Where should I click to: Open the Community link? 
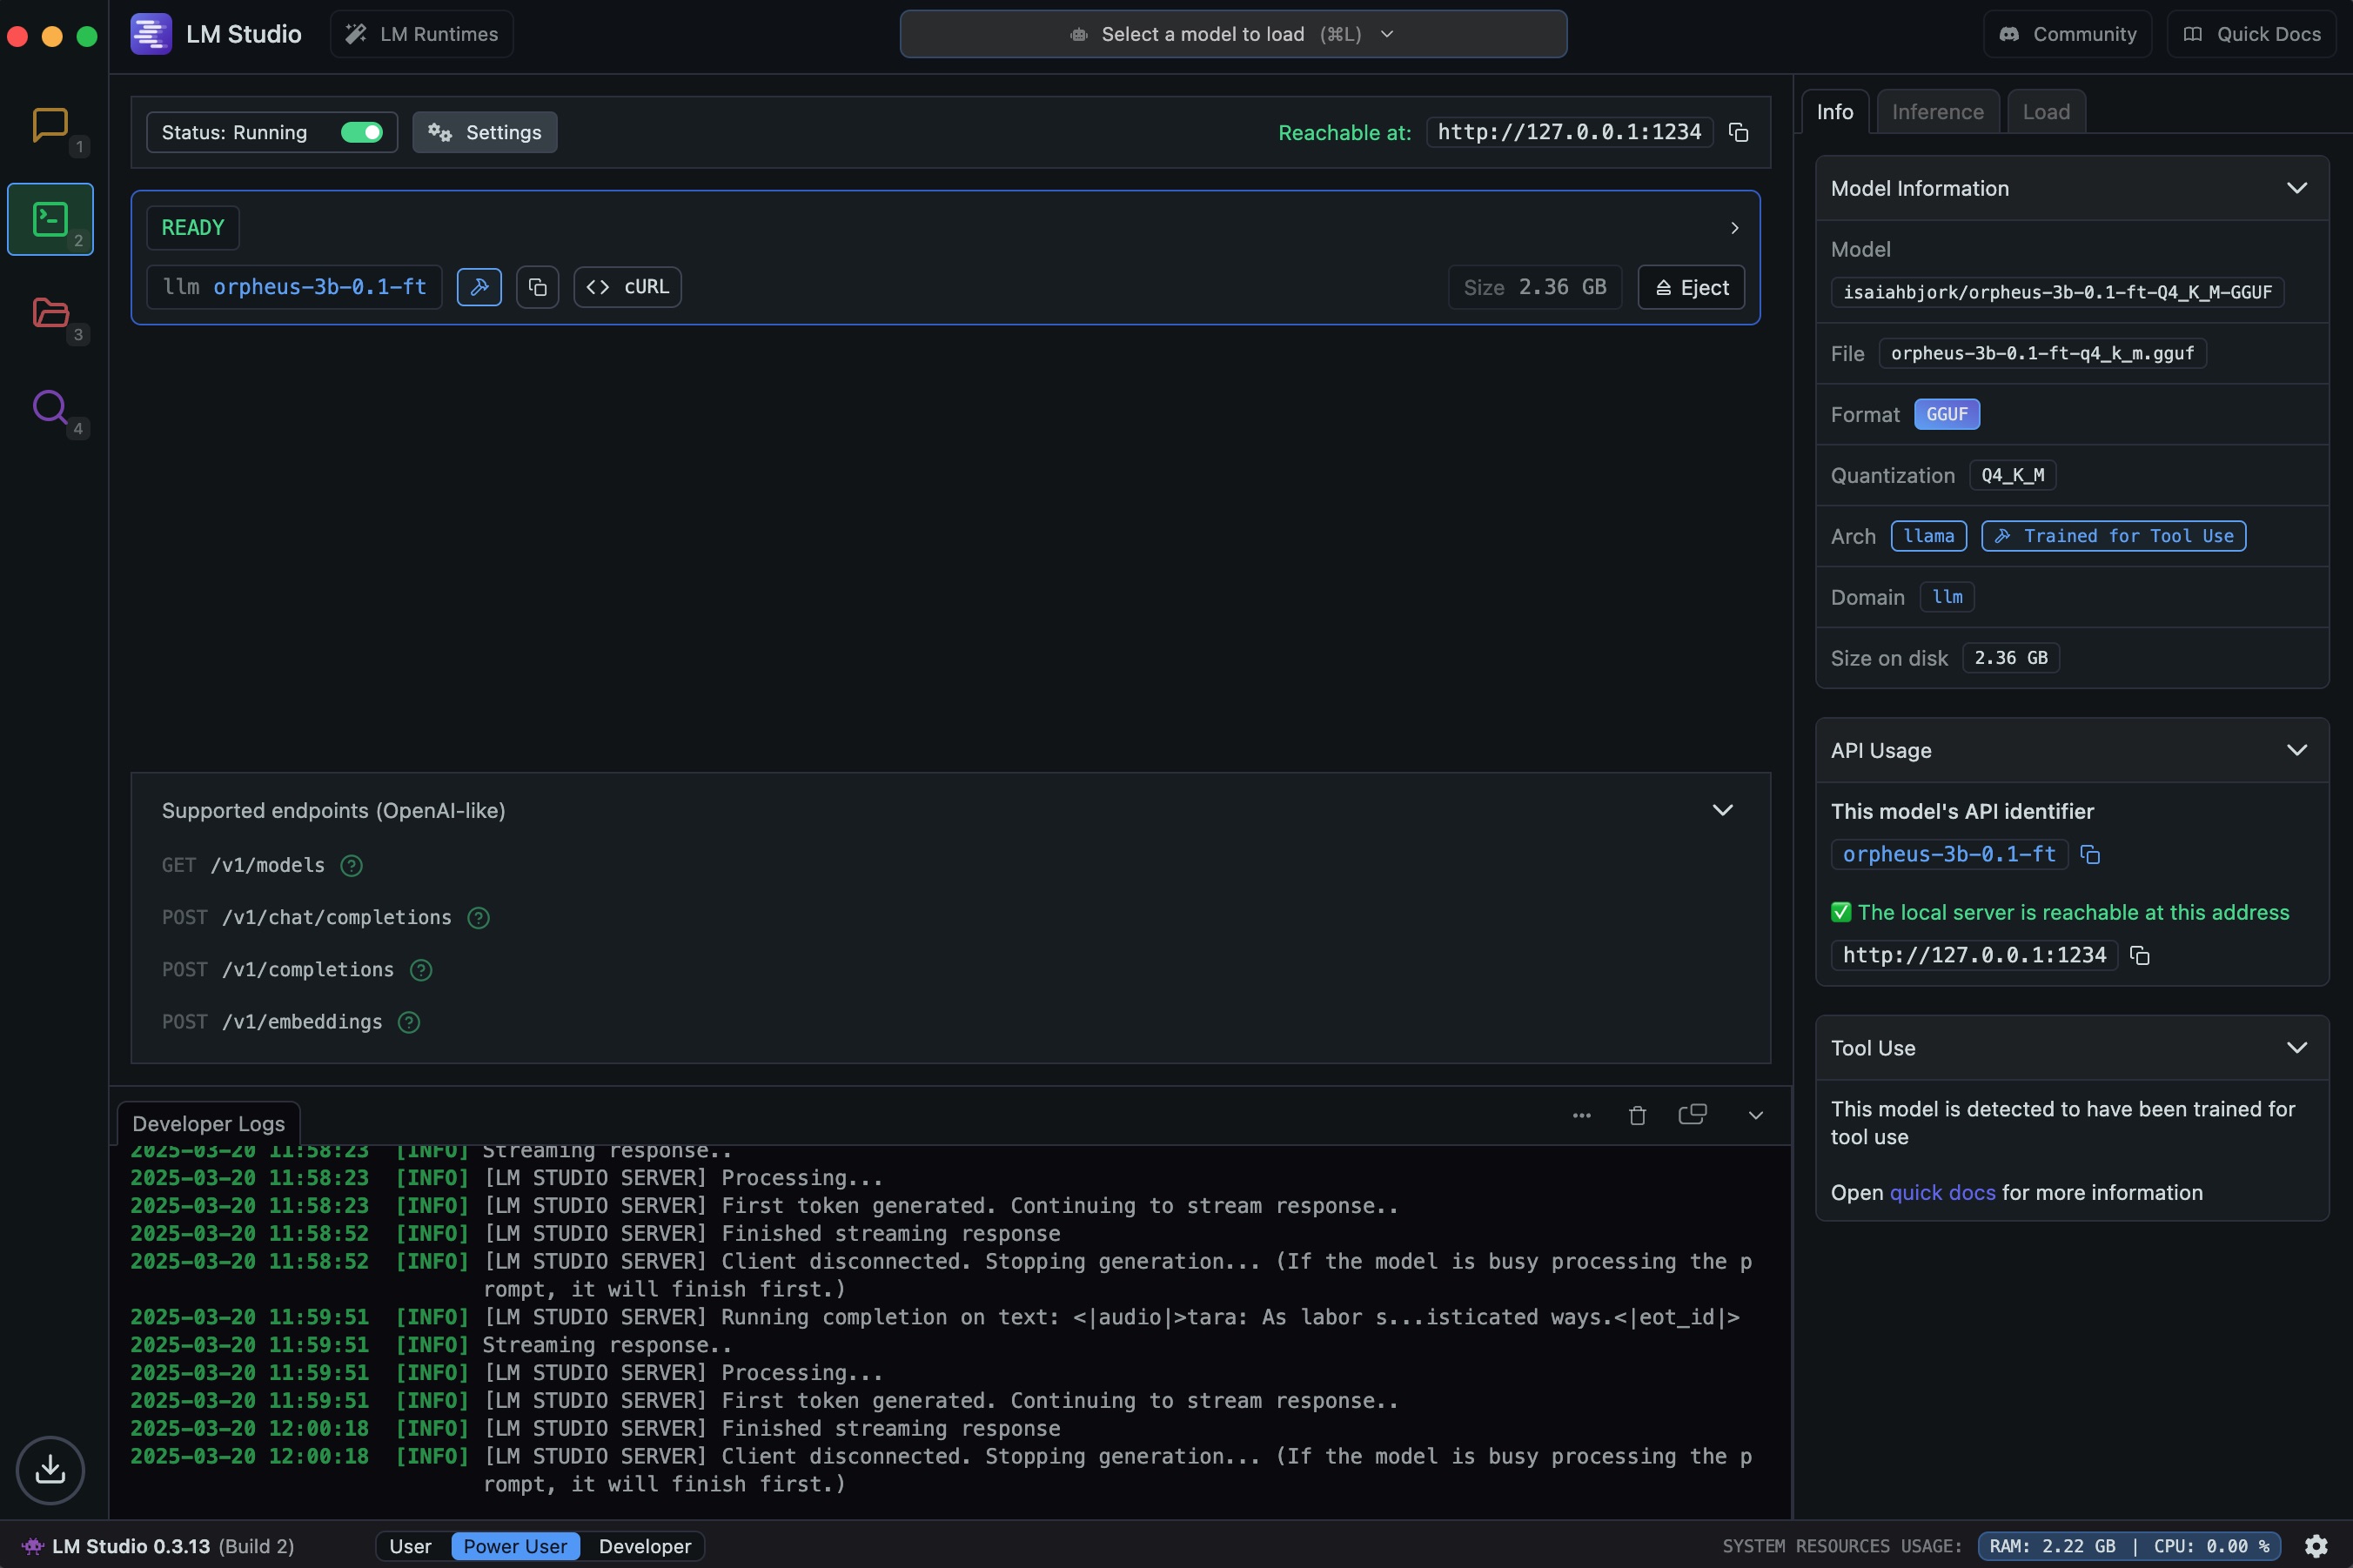(x=2067, y=34)
